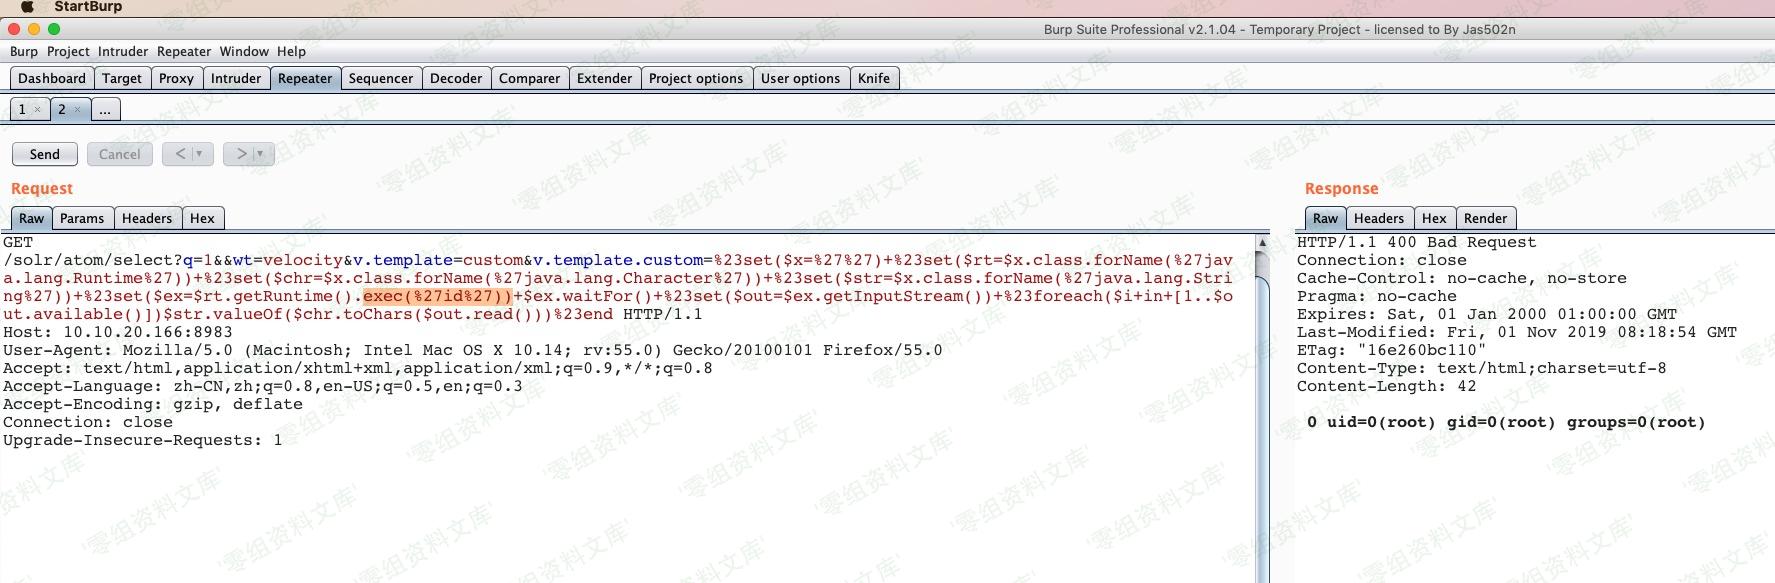Close Repeater tab 1 with its x
The width and height of the screenshot is (1775, 583).
37,110
